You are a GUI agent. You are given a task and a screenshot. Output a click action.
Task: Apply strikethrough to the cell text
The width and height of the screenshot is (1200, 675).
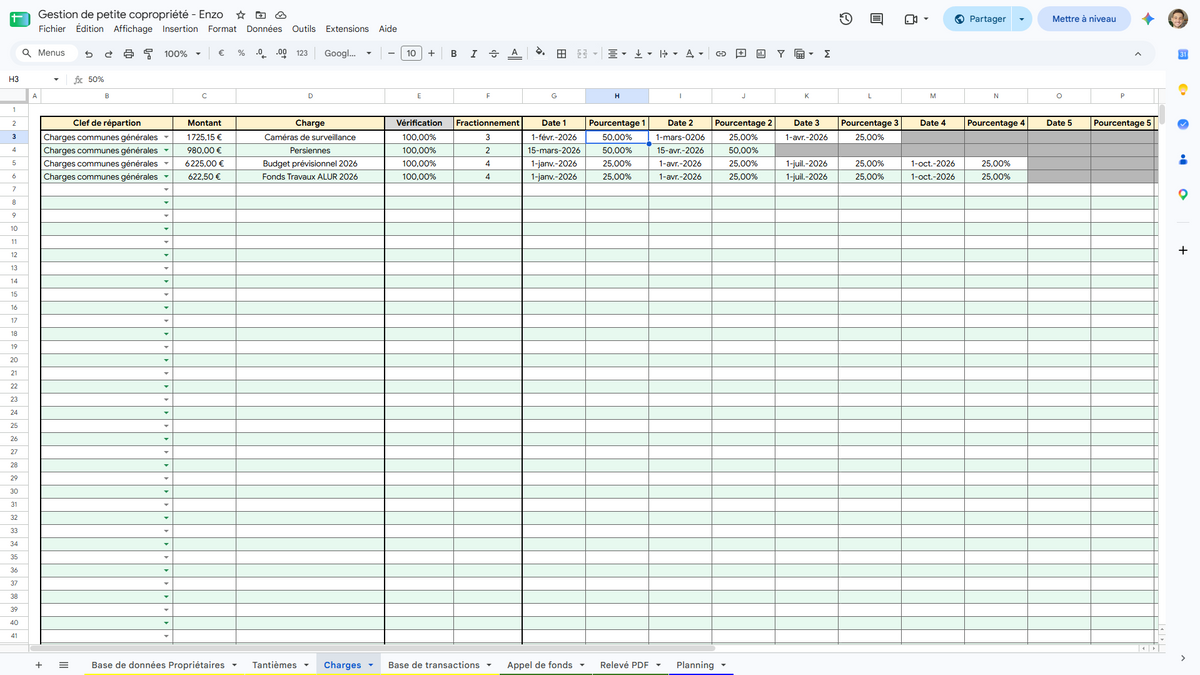pyautogui.click(x=494, y=53)
